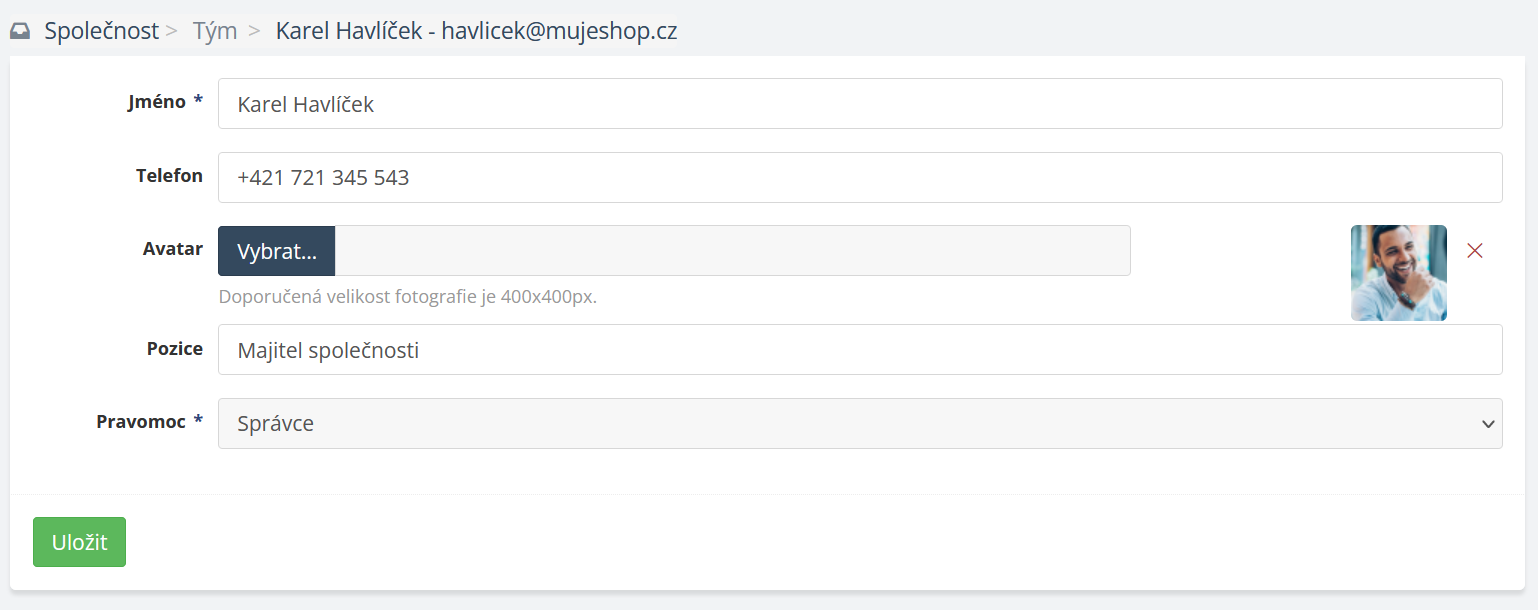Viewport: 1538px width, 610px height.
Task: Click the empty avatar file name field
Action: [x=732, y=251]
